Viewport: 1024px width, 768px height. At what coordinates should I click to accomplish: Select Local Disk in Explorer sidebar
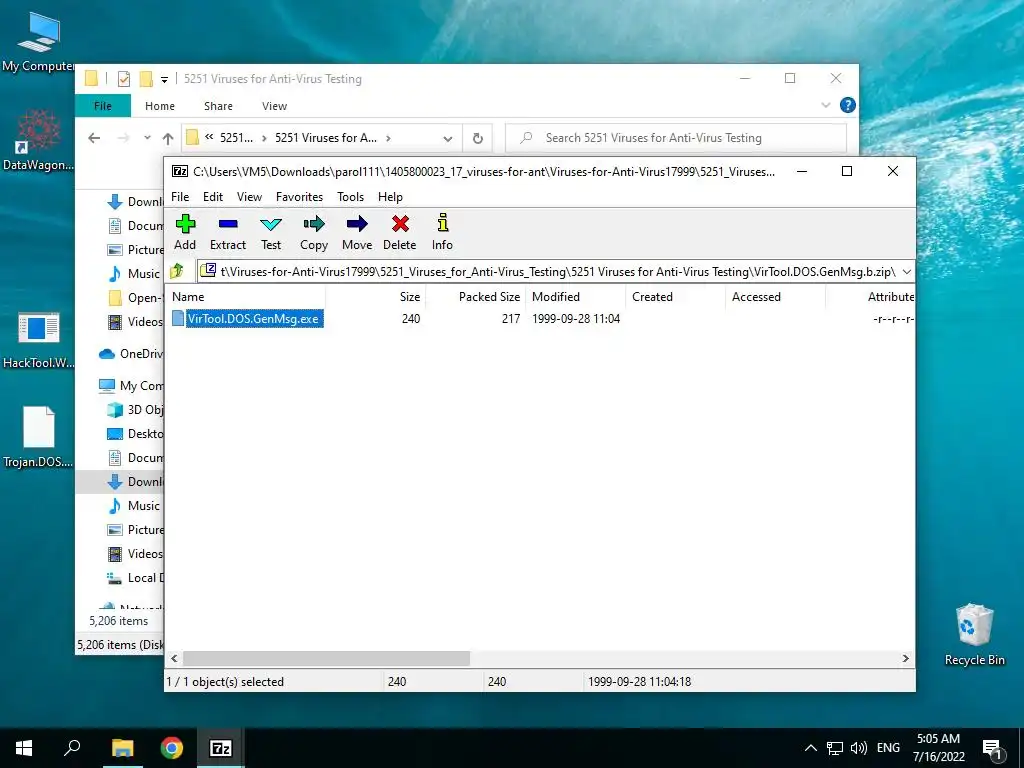tap(136, 578)
